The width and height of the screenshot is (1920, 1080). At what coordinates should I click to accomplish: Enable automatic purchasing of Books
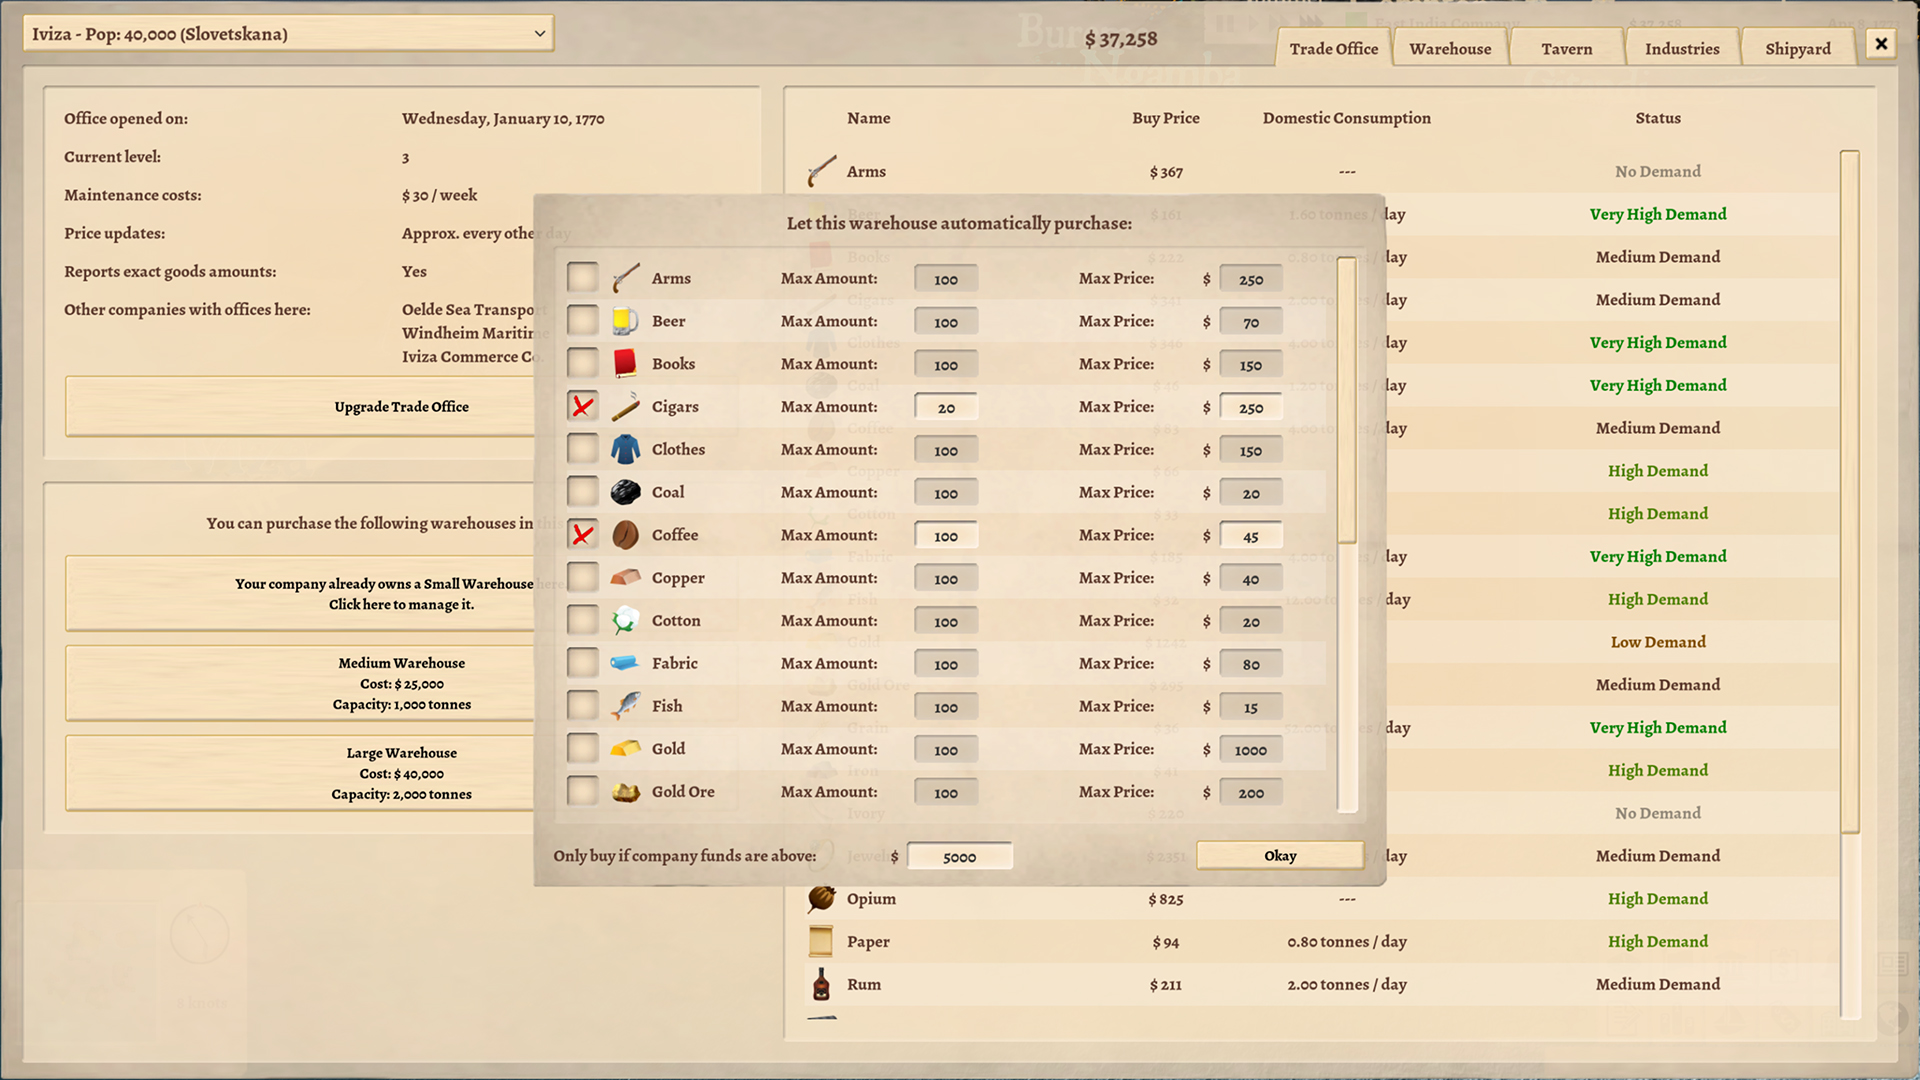[x=582, y=362]
